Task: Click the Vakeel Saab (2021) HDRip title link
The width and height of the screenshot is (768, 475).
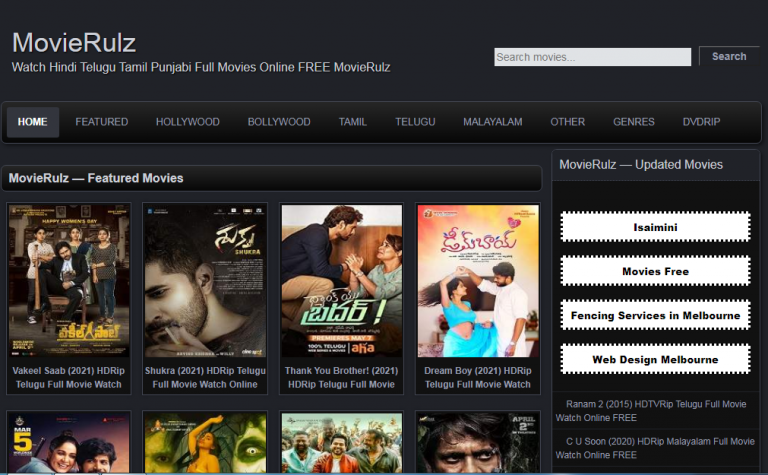Action: (x=69, y=378)
